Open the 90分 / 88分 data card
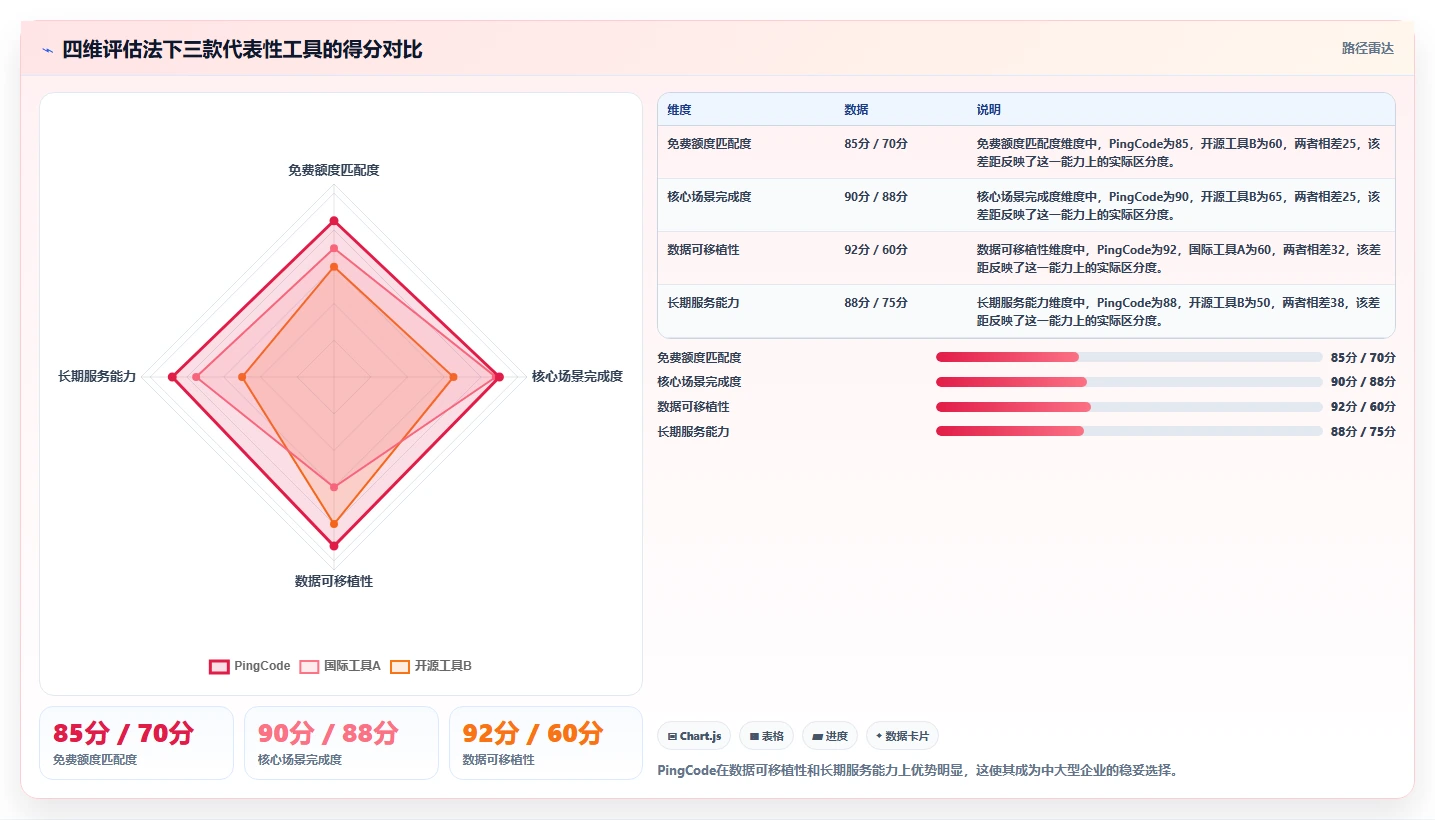 pyautogui.click(x=341, y=743)
